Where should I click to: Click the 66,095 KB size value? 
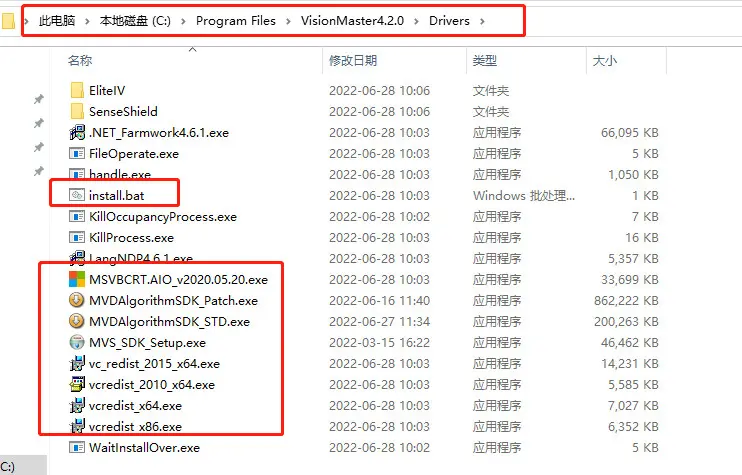point(630,132)
